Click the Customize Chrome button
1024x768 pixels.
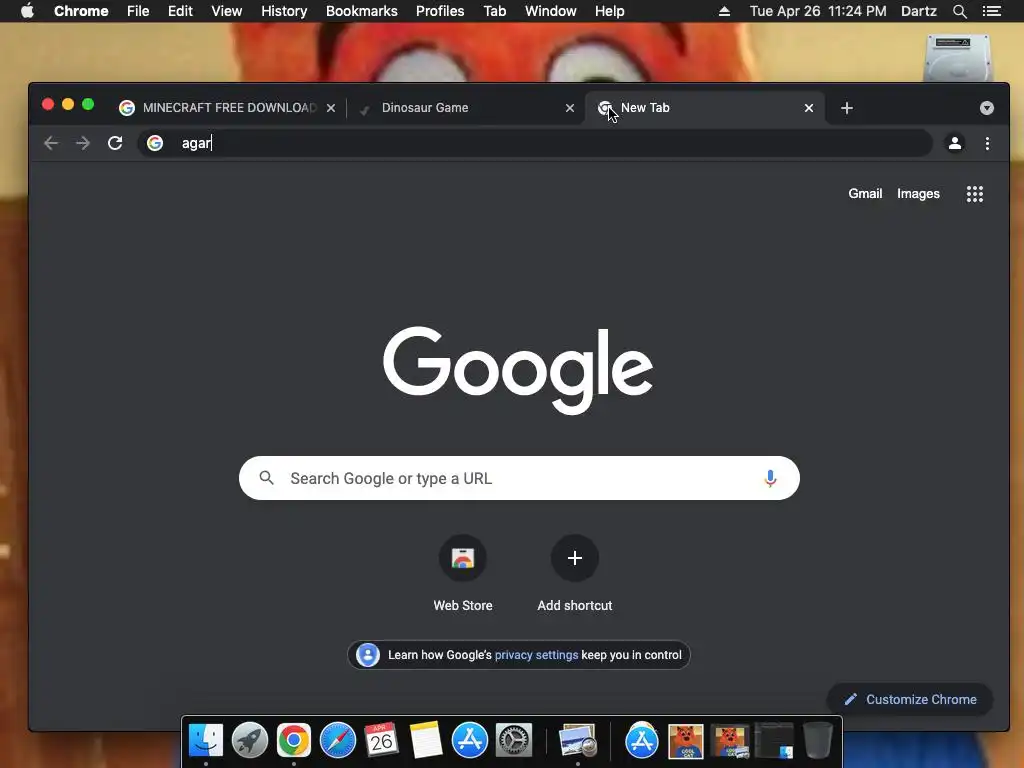910,699
